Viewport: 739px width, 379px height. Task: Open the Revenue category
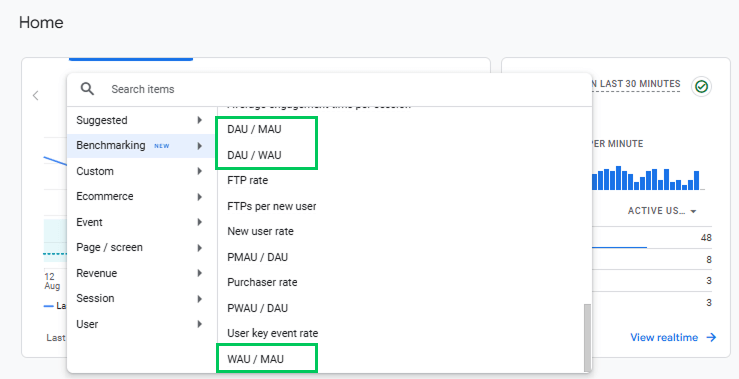[x=141, y=273]
